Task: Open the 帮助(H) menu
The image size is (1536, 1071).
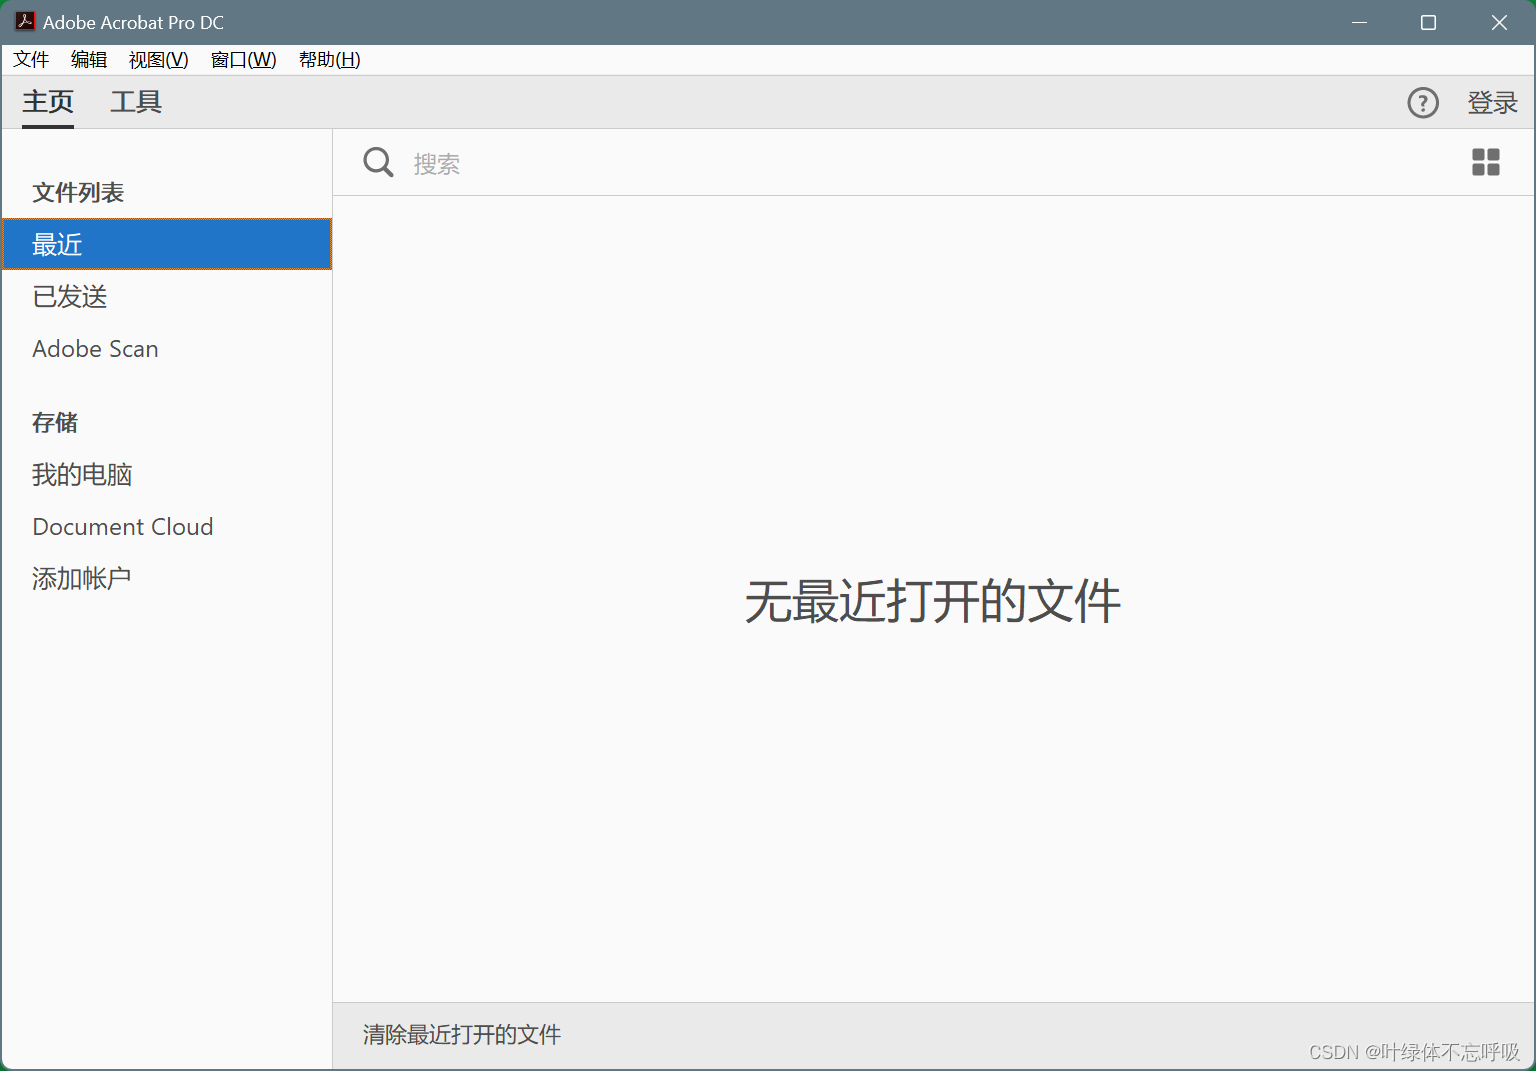Action: [329, 60]
